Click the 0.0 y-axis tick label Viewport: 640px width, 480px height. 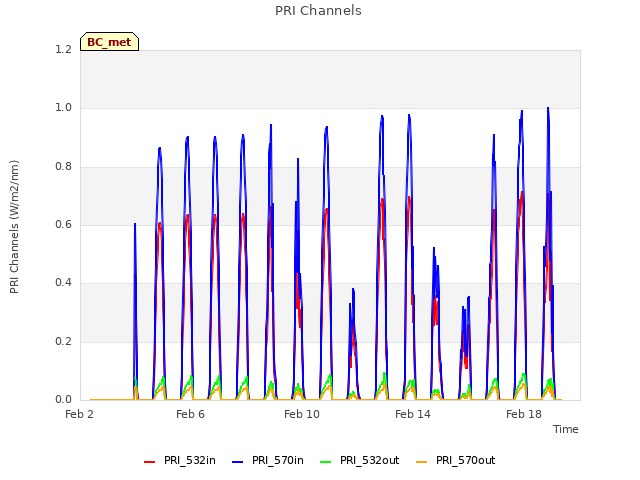63,400
